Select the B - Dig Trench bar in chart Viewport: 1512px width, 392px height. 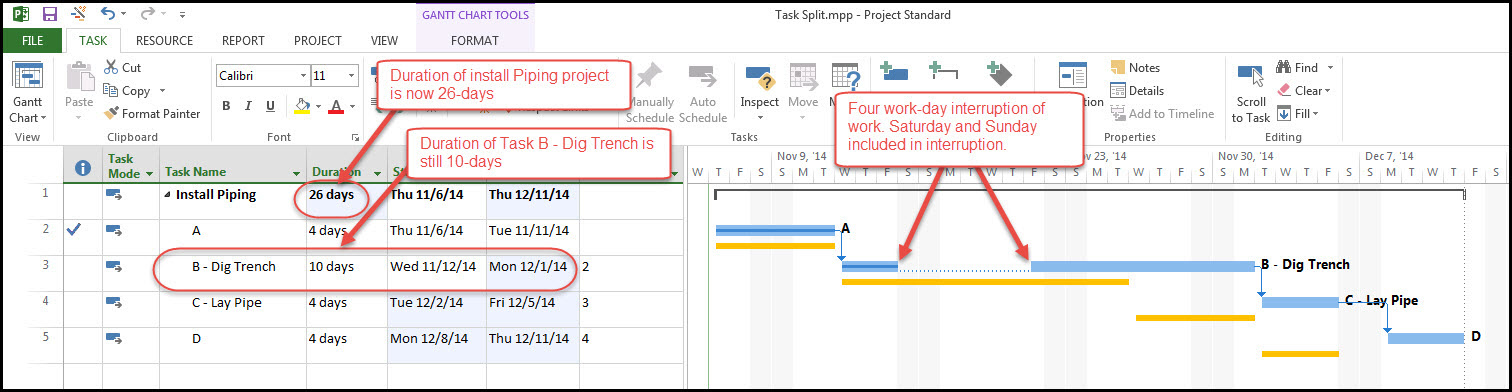1048,266
